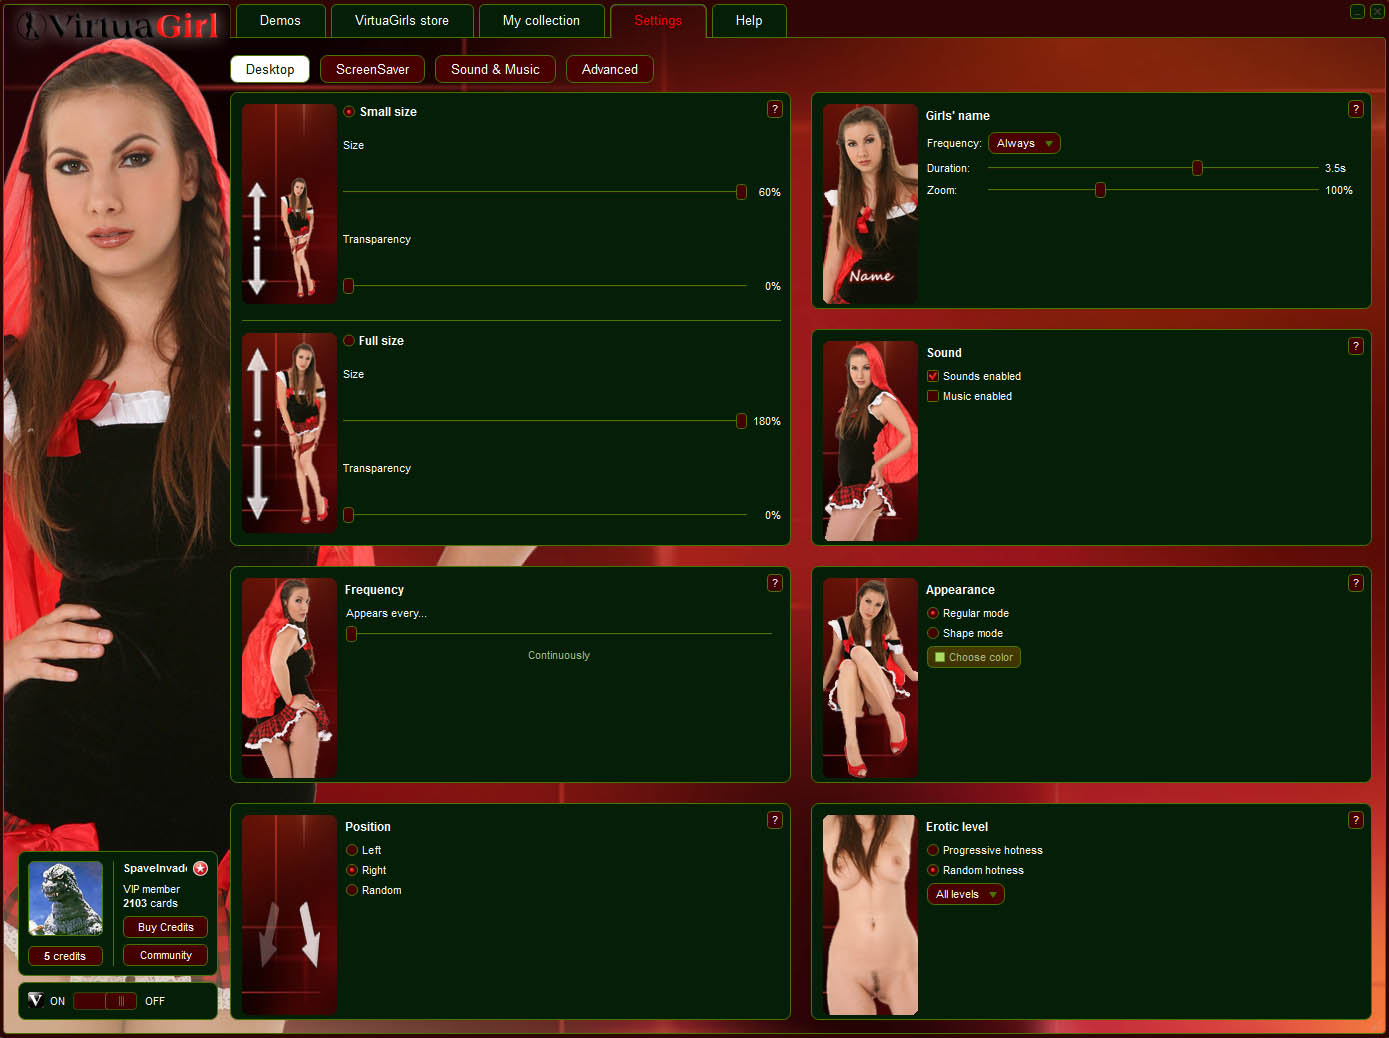Open help for the Position panel

pyautogui.click(x=774, y=820)
